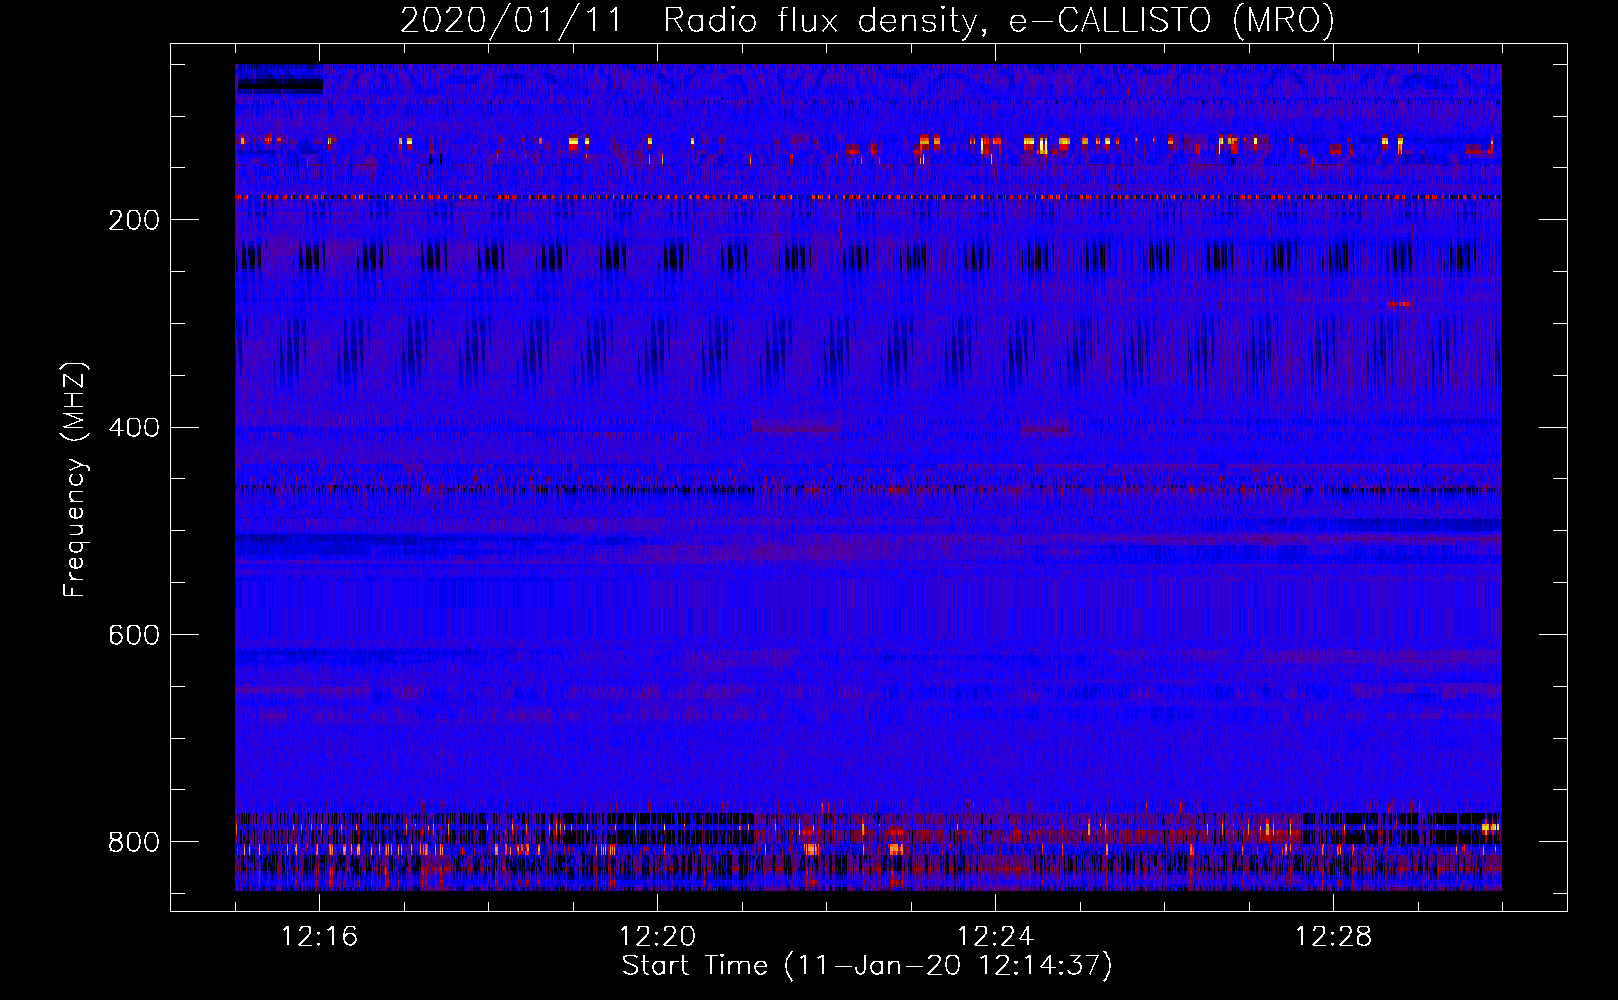
Task: Click the 200 MHz frequency tick label
Action: point(134,220)
